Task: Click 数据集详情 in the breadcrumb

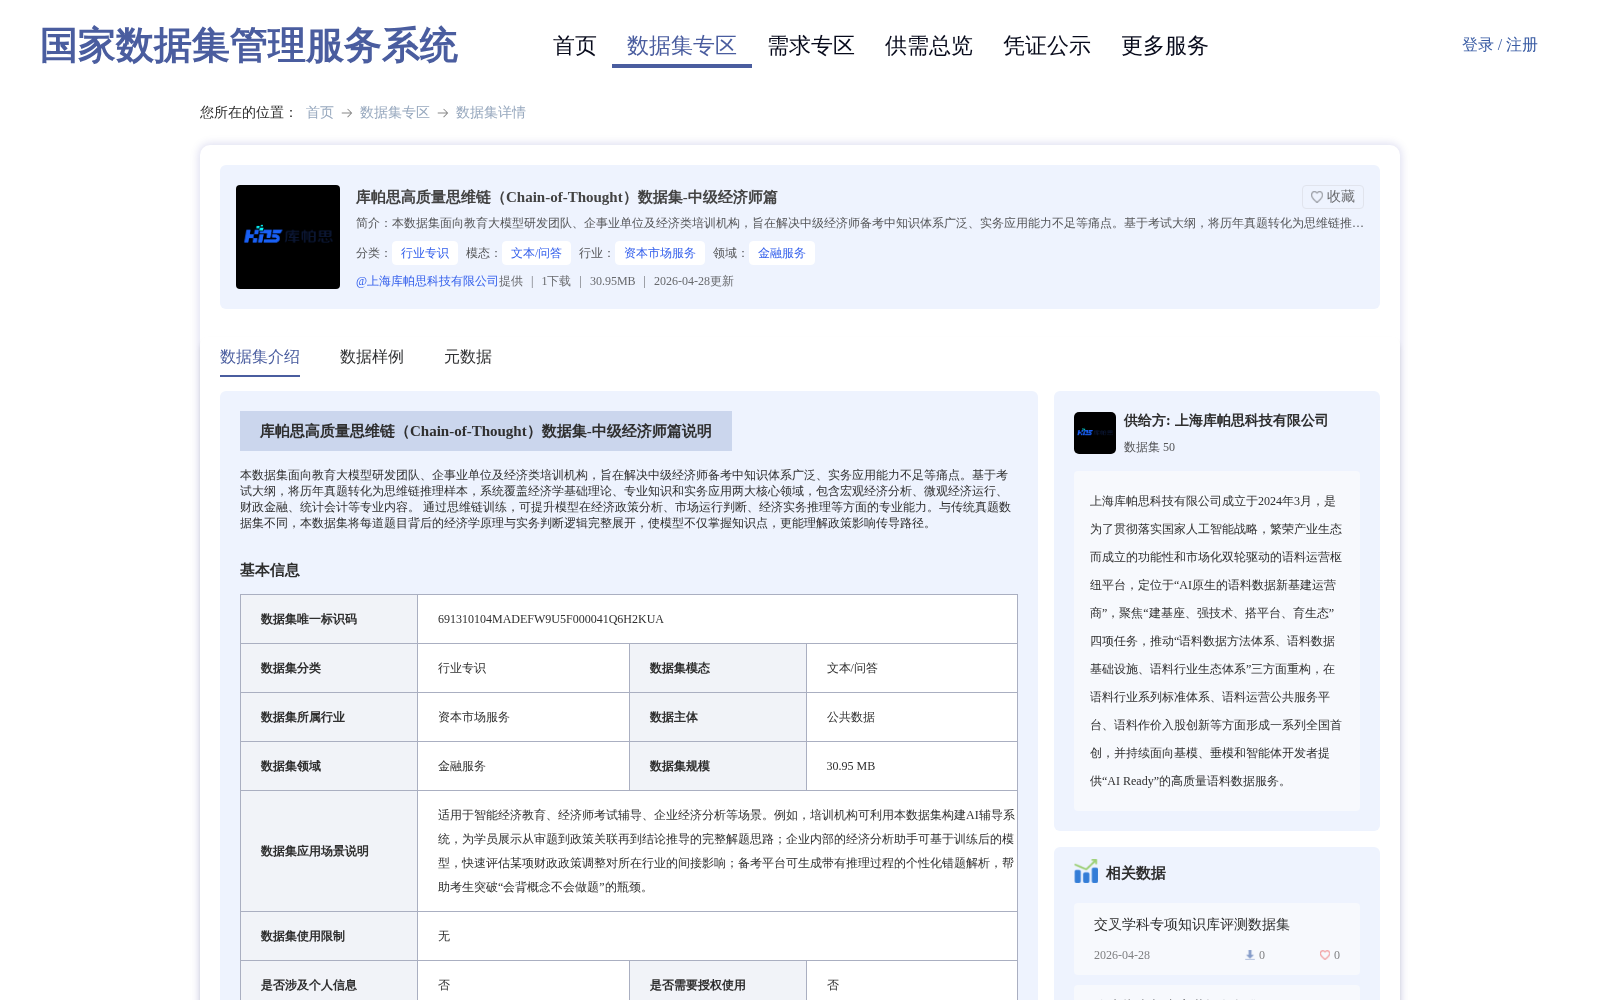Action: (491, 112)
